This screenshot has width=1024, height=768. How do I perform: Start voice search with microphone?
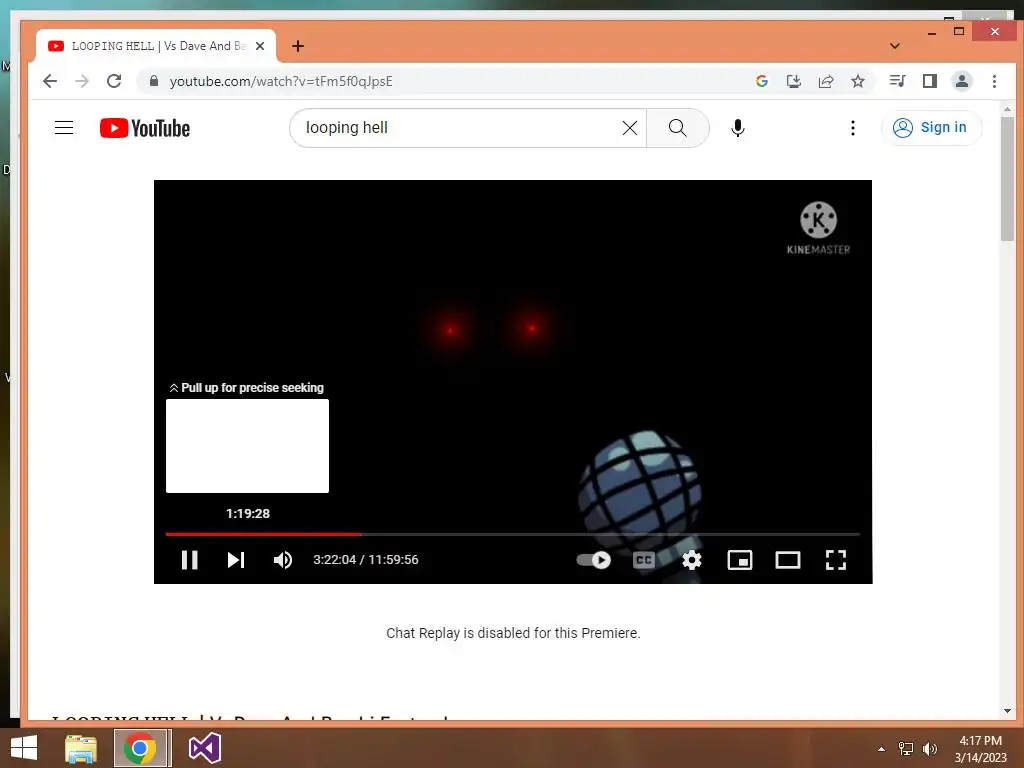pos(738,128)
